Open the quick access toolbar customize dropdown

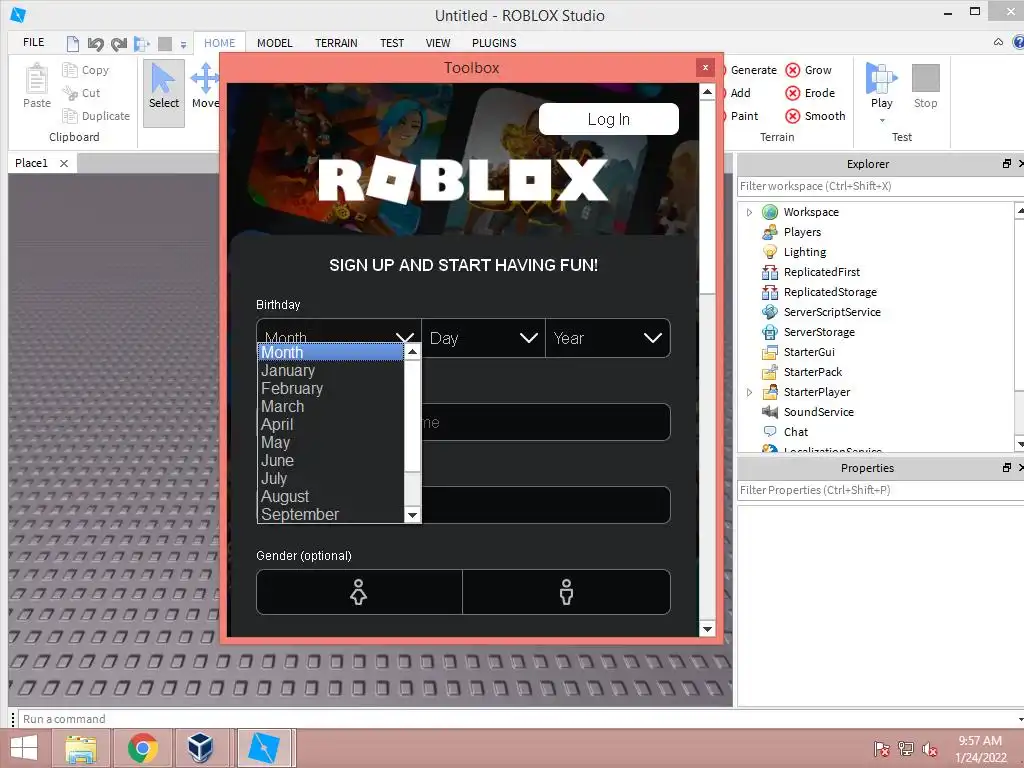pos(184,45)
